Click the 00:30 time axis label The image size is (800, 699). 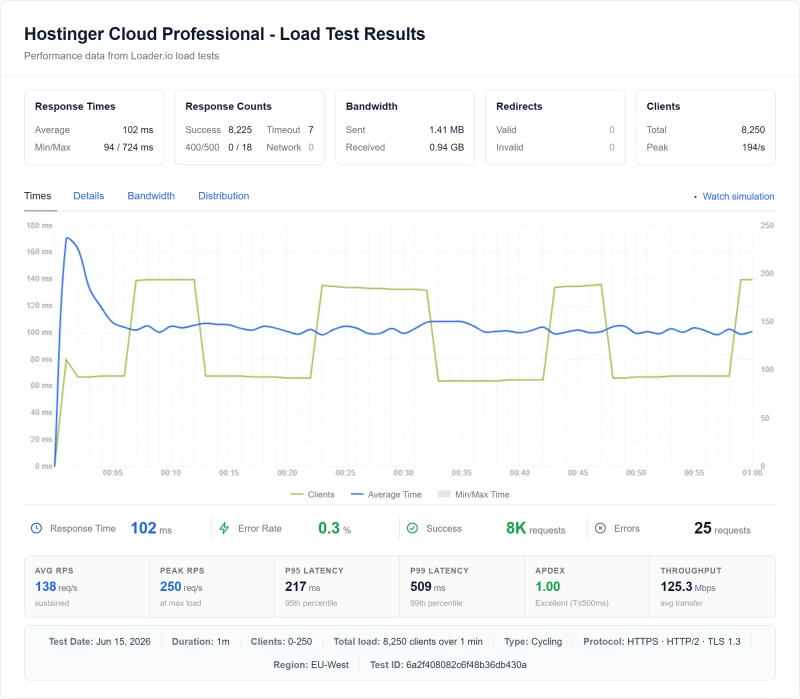click(403, 473)
